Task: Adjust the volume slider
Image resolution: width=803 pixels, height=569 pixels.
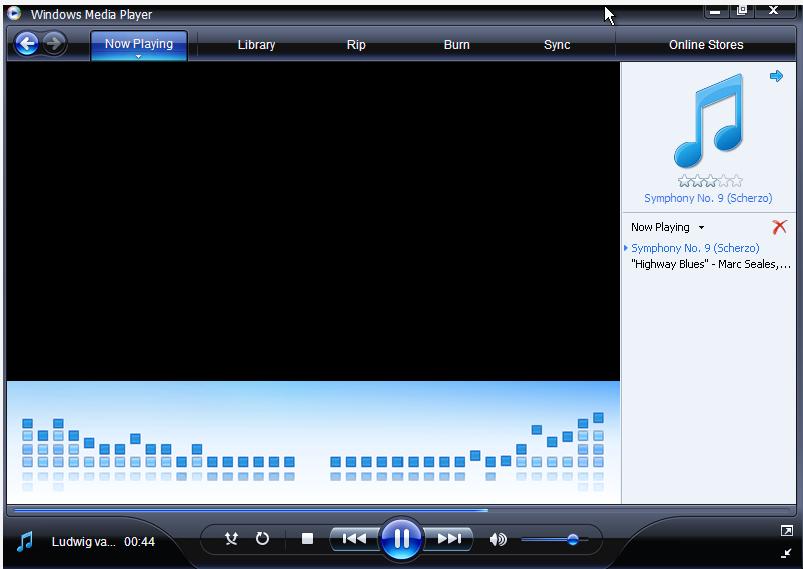Action: [555, 539]
